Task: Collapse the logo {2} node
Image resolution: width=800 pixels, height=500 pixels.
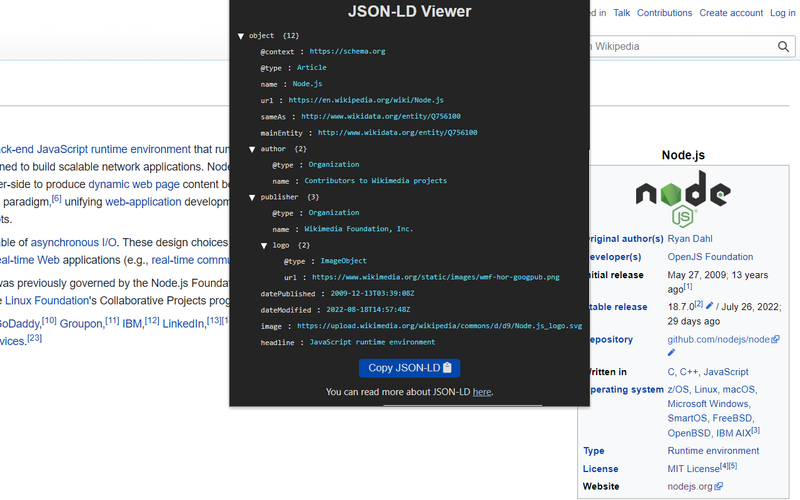Action: (x=264, y=245)
